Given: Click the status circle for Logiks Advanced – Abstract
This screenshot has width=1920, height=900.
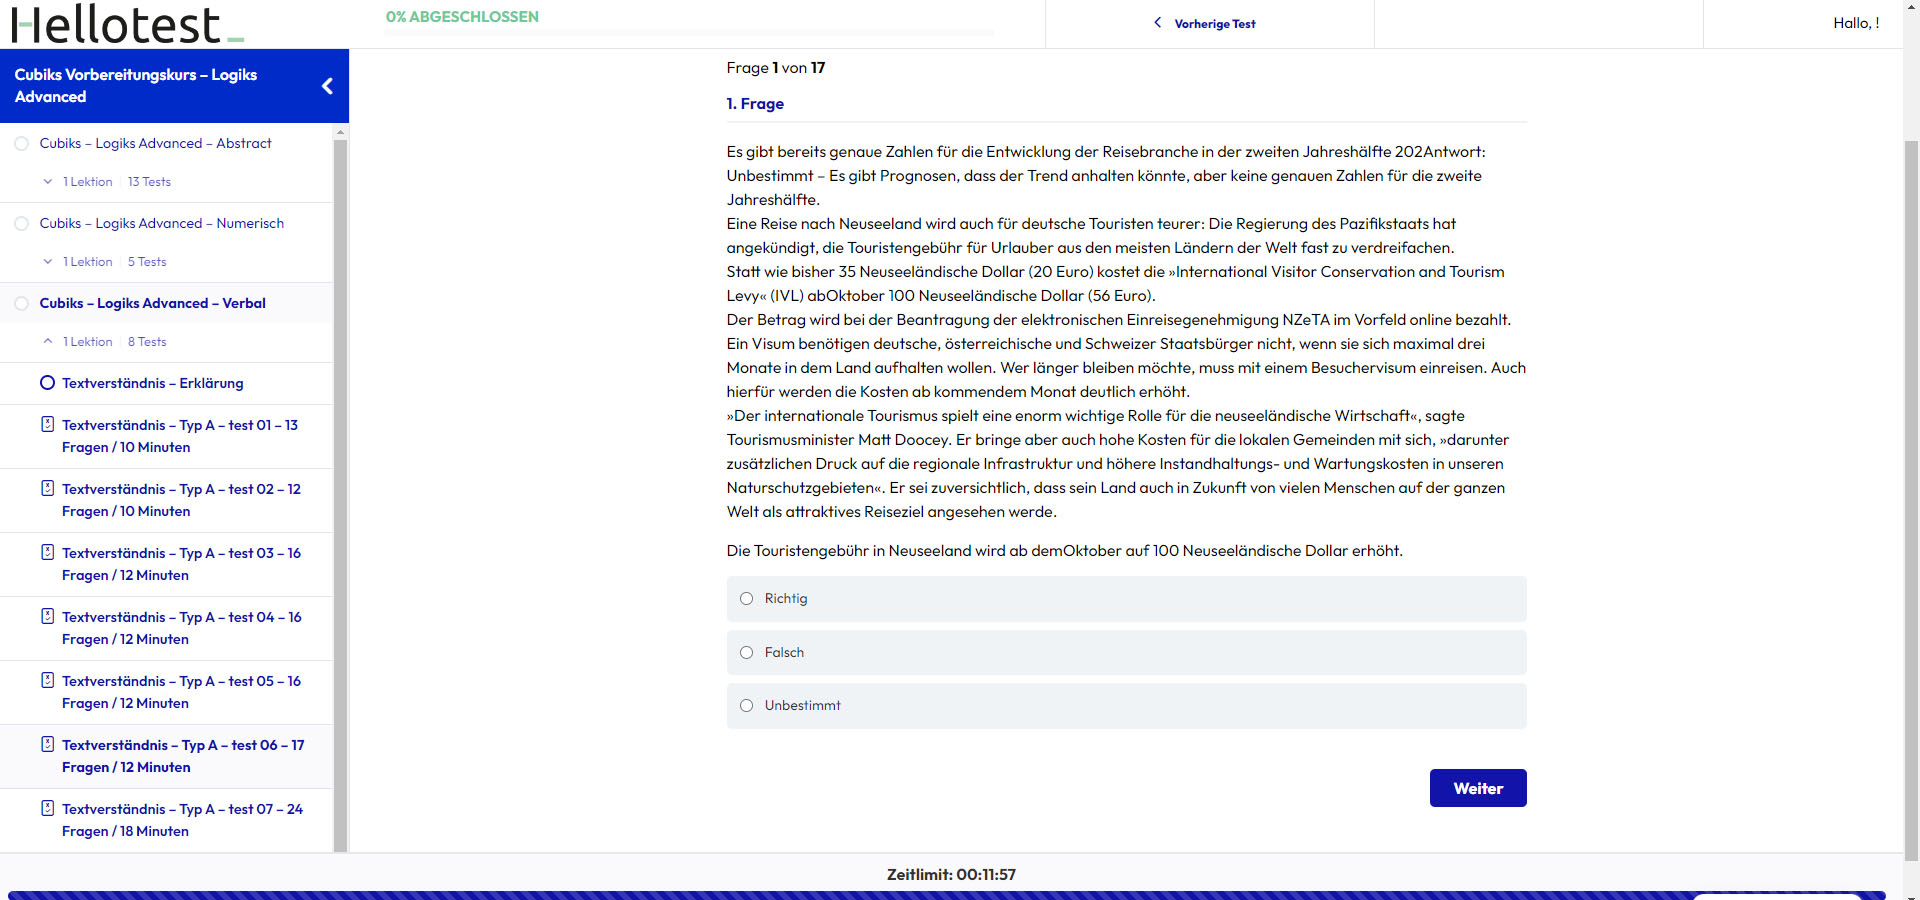Looking at the screenshot, I should point(21,144).
